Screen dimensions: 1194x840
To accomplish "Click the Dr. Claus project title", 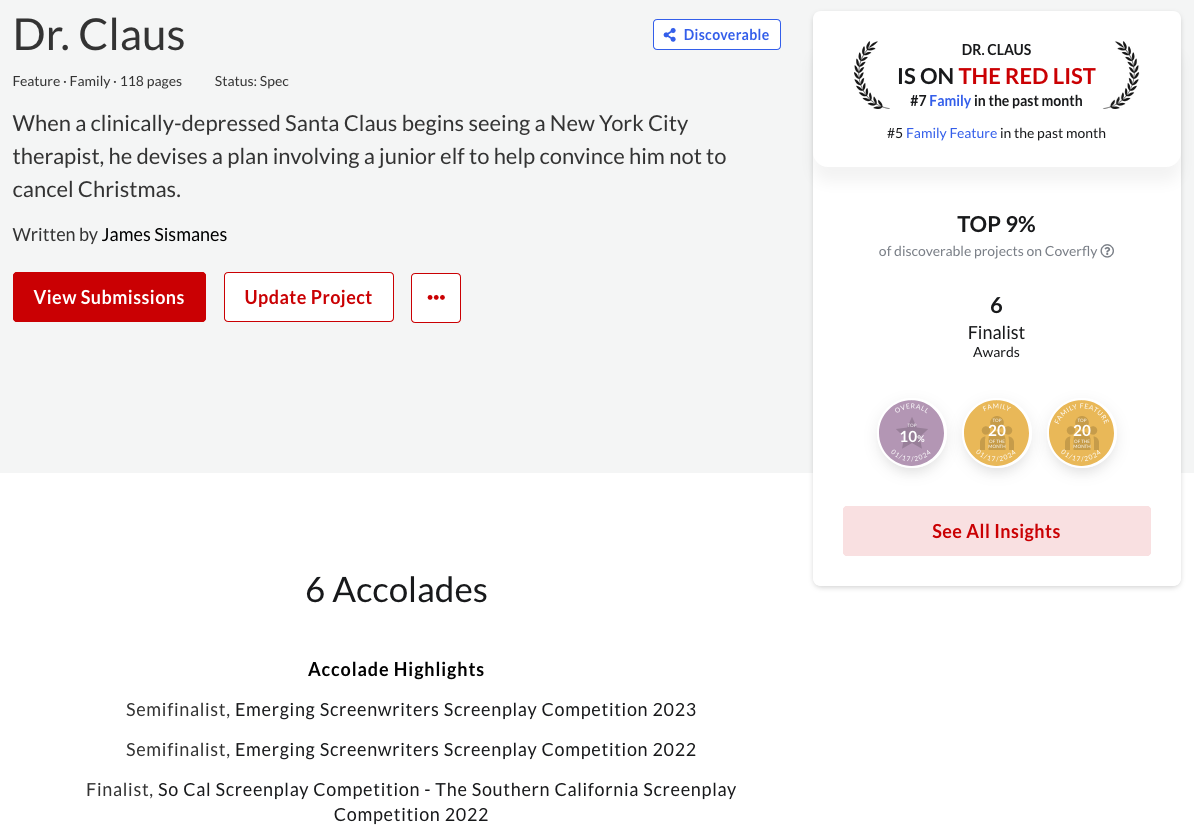I will coord(99,35).
